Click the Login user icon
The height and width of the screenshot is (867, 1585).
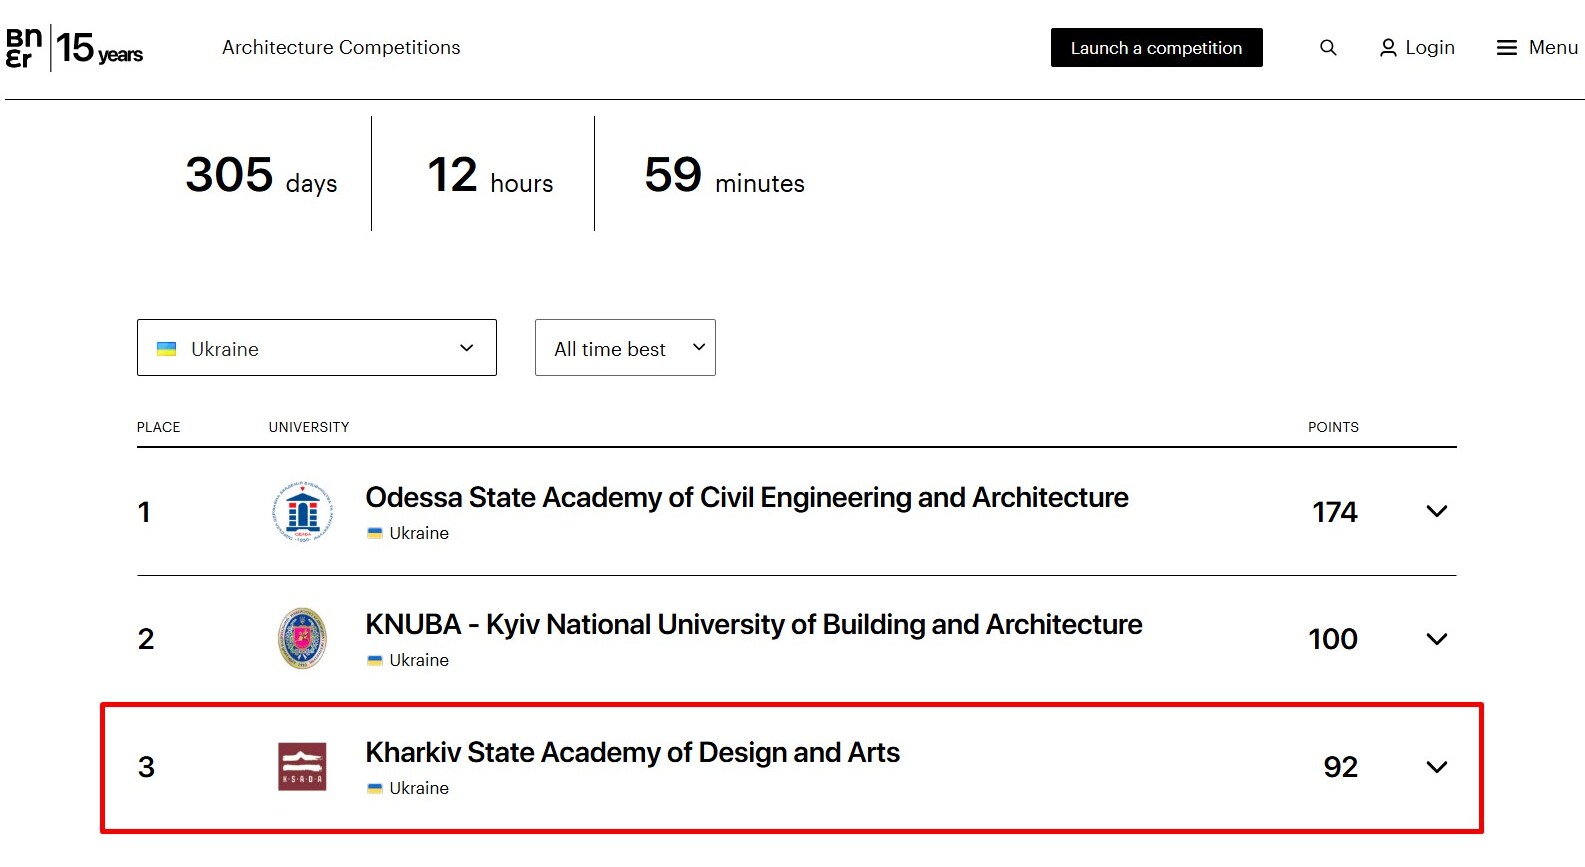pos(1388,48)
